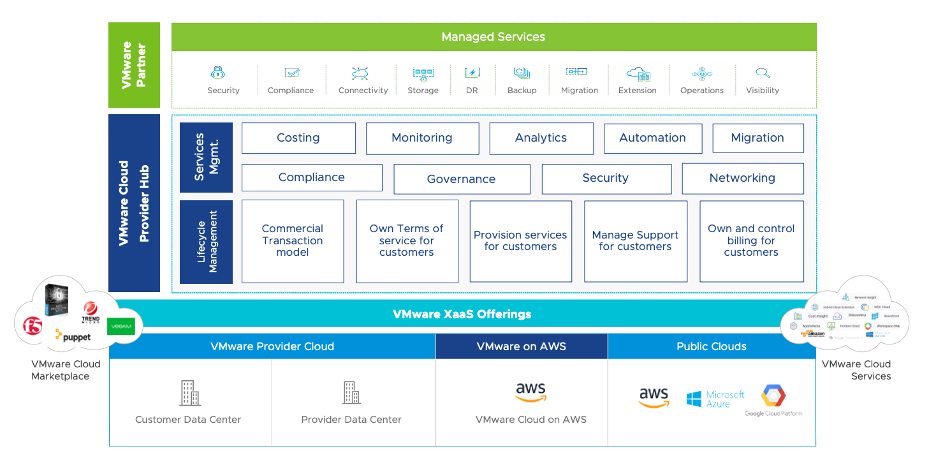The image size is (936, 472).
Task: Select the Costing box
Action: click(298, 138)
